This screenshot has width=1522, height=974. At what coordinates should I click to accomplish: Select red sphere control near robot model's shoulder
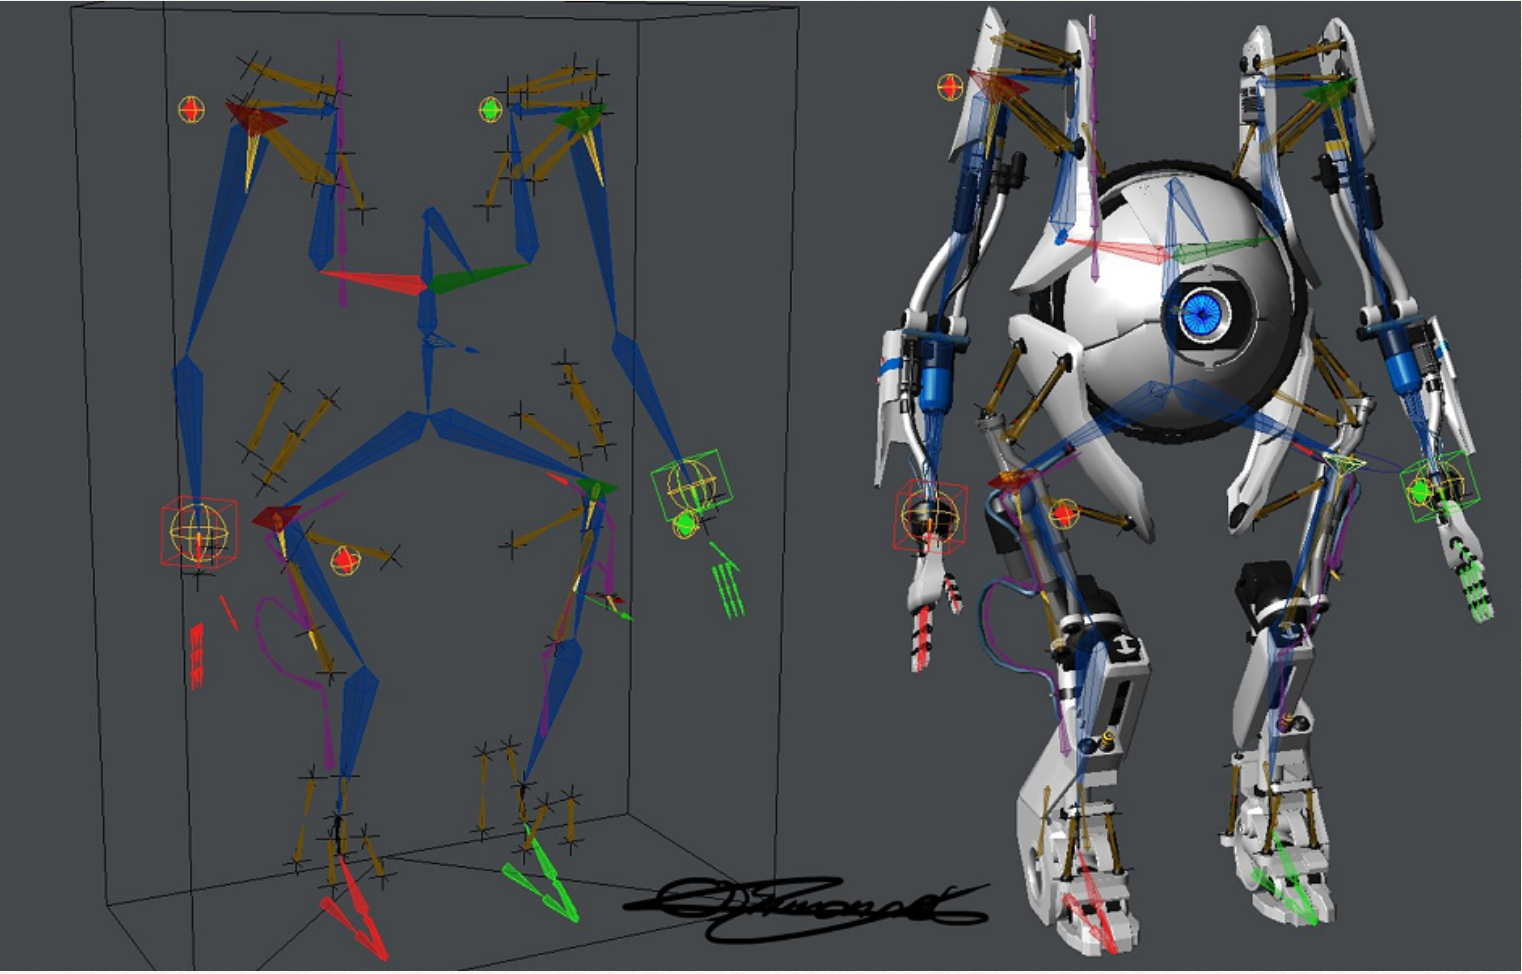coord(950,87)
